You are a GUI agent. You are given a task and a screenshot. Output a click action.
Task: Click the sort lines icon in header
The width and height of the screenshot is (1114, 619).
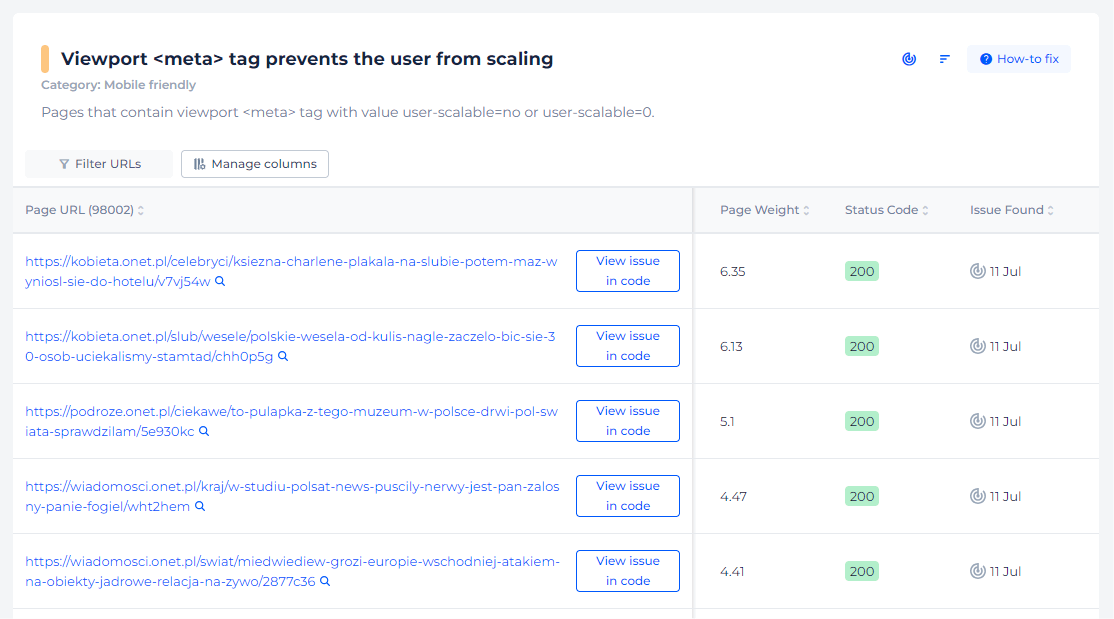click(944, 59)
